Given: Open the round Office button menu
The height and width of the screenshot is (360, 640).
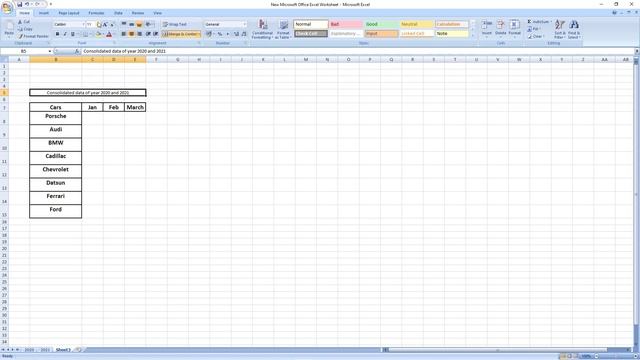Looking at the screenshot, I should (7, 7).
